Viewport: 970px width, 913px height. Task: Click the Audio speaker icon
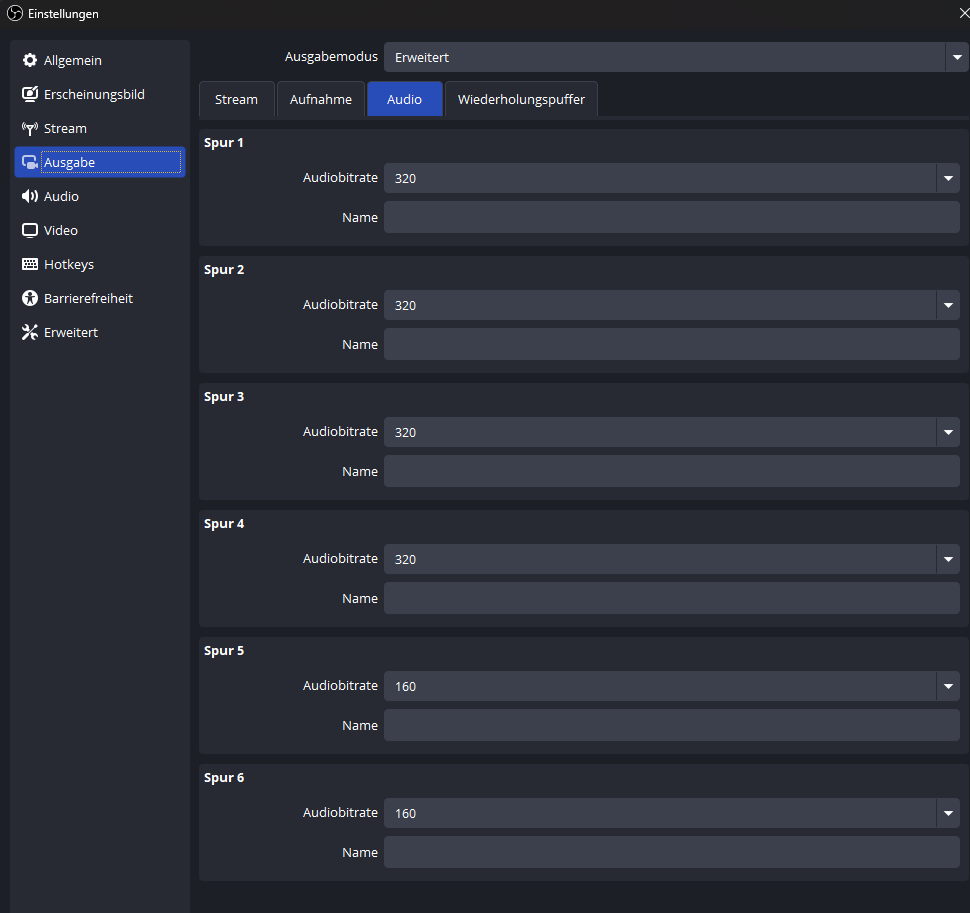tap(30, 197)
